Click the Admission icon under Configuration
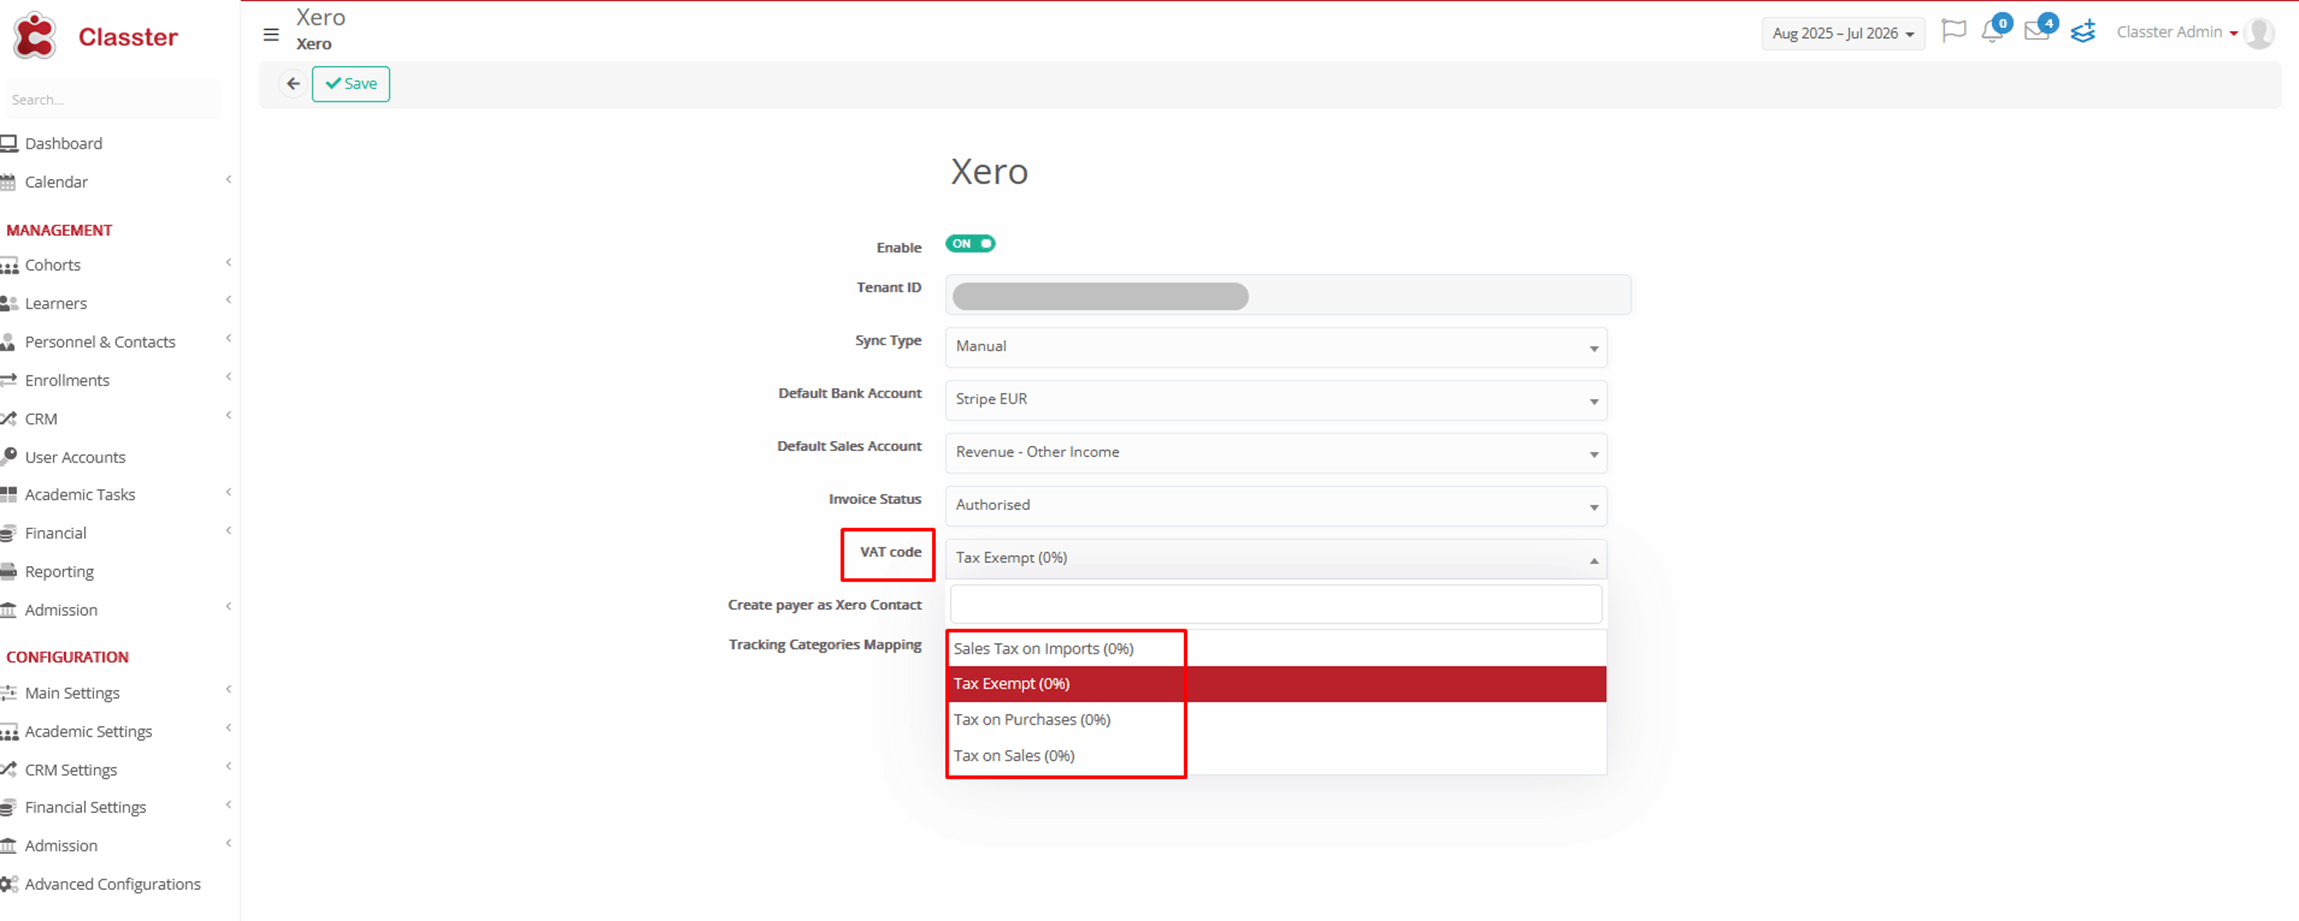The height and width of the screenshot is (921, 2299). (x=9, y=846)
